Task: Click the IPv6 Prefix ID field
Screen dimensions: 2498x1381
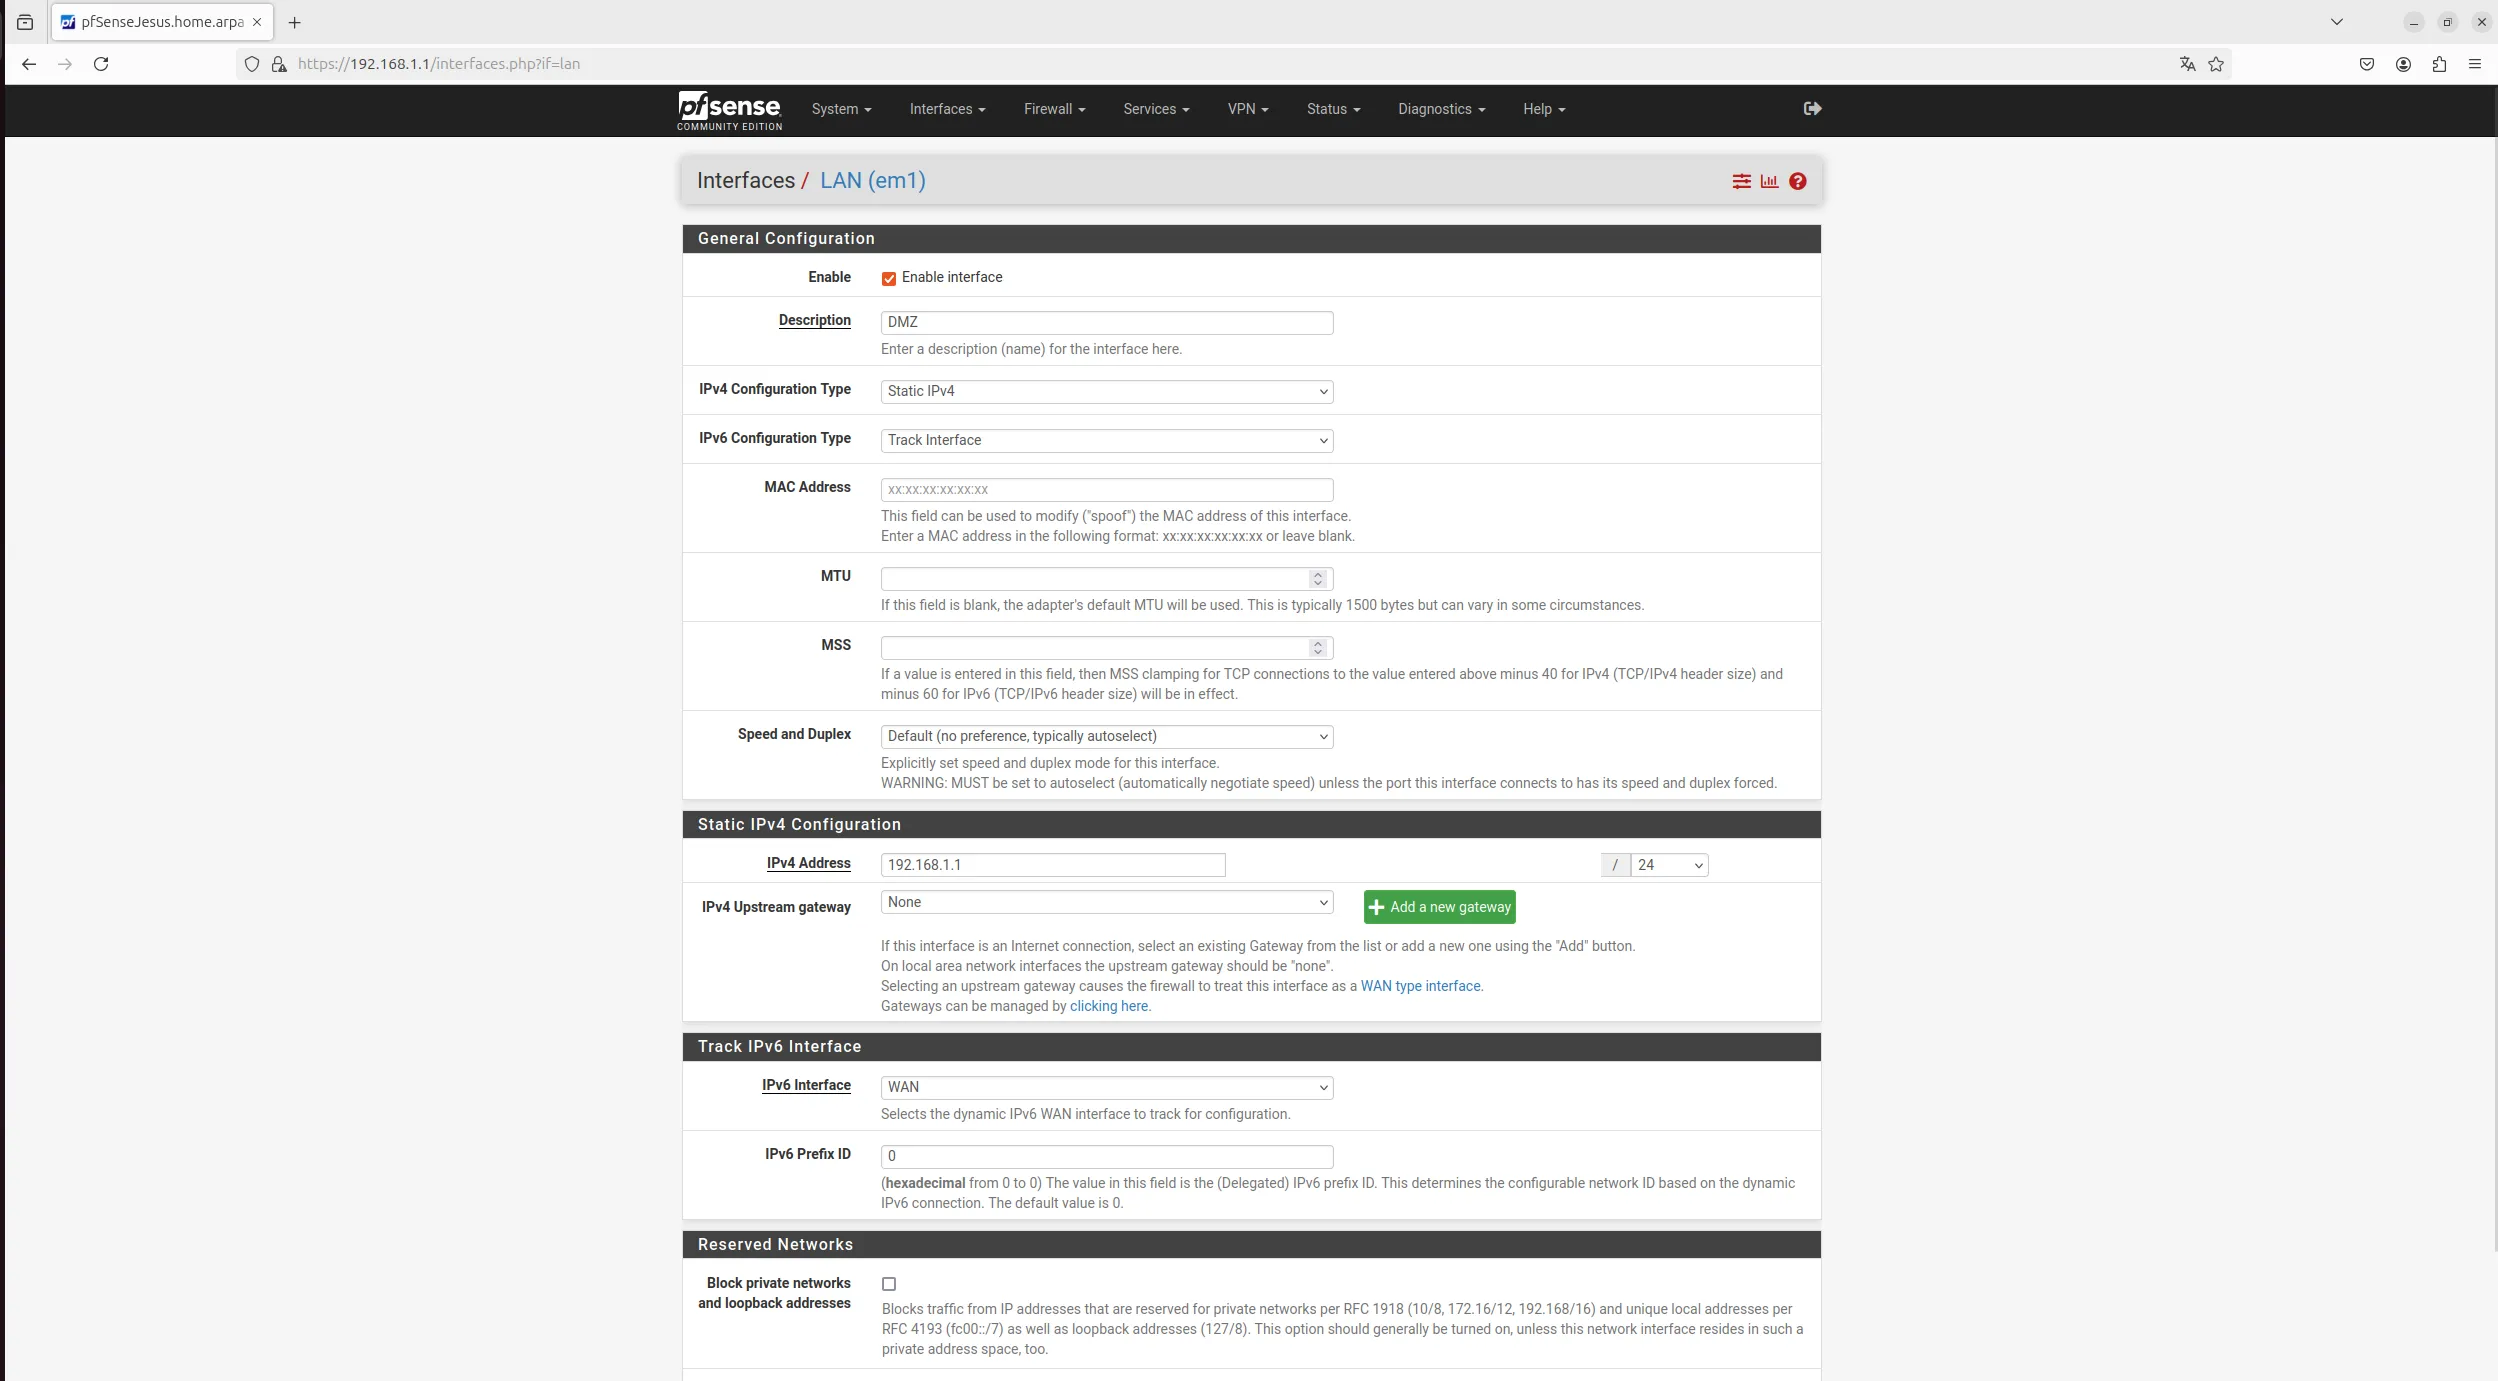Action: pos(1107,1156)
